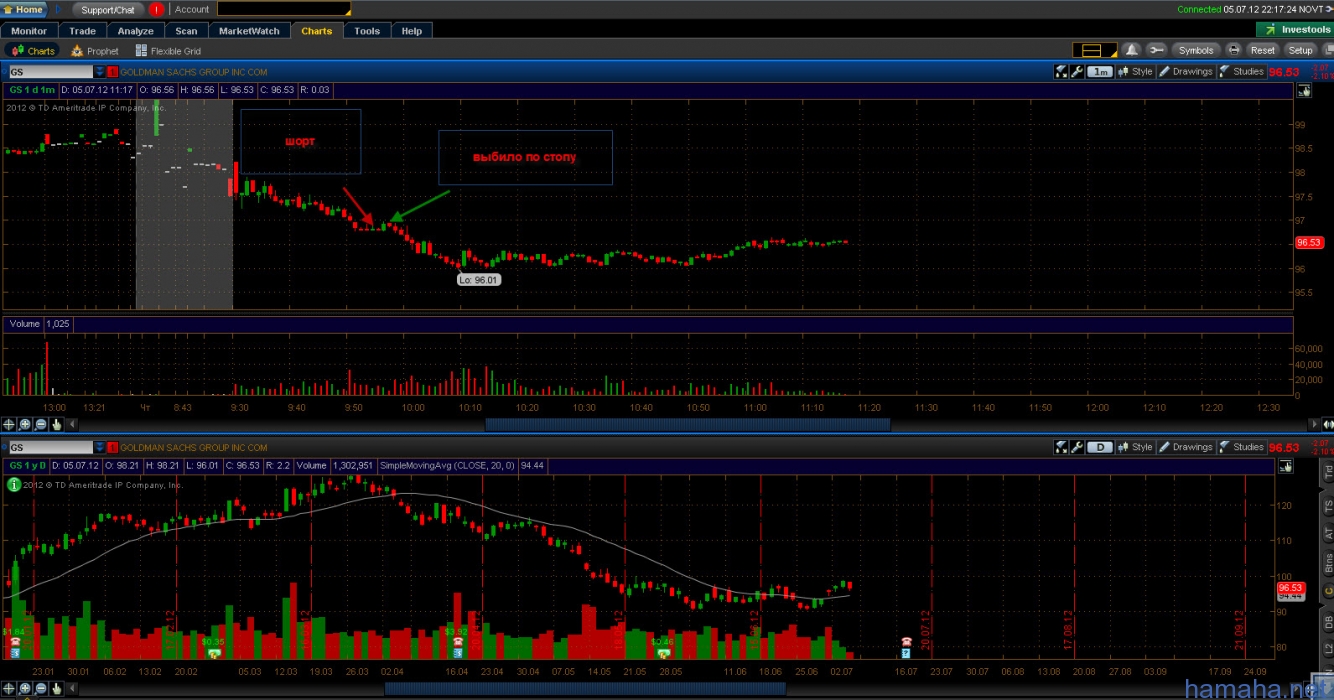Screen dimensions: 1334x700
Task: Click the Connected status text
Action: [1199, 9]
